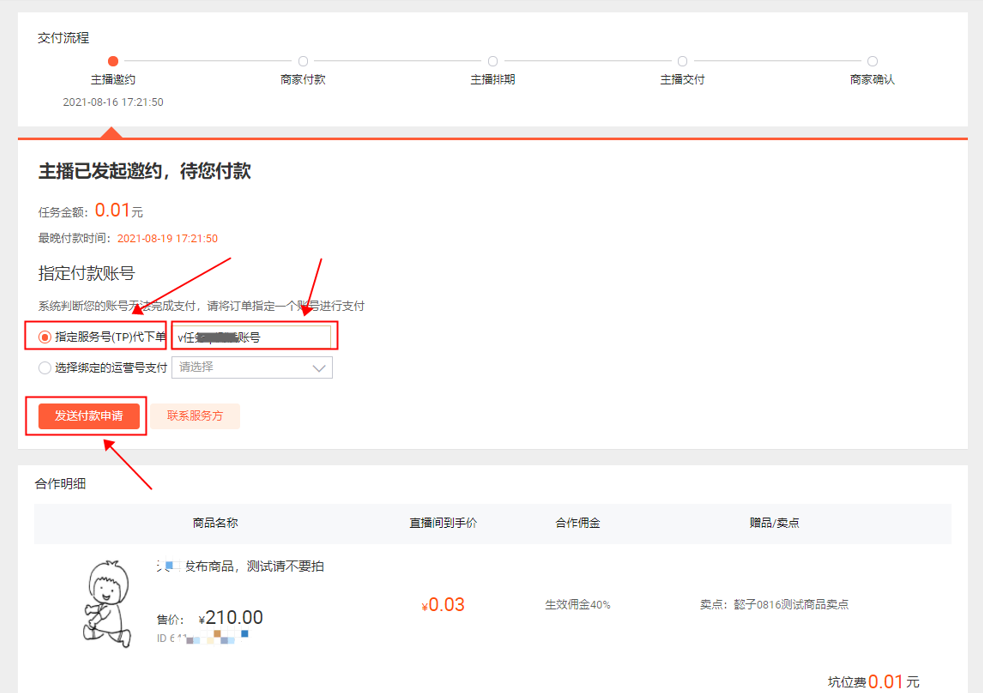Click the product title 发布商品，测试请不要拍
Screen dimensions: 983x693
coord(240,566)
